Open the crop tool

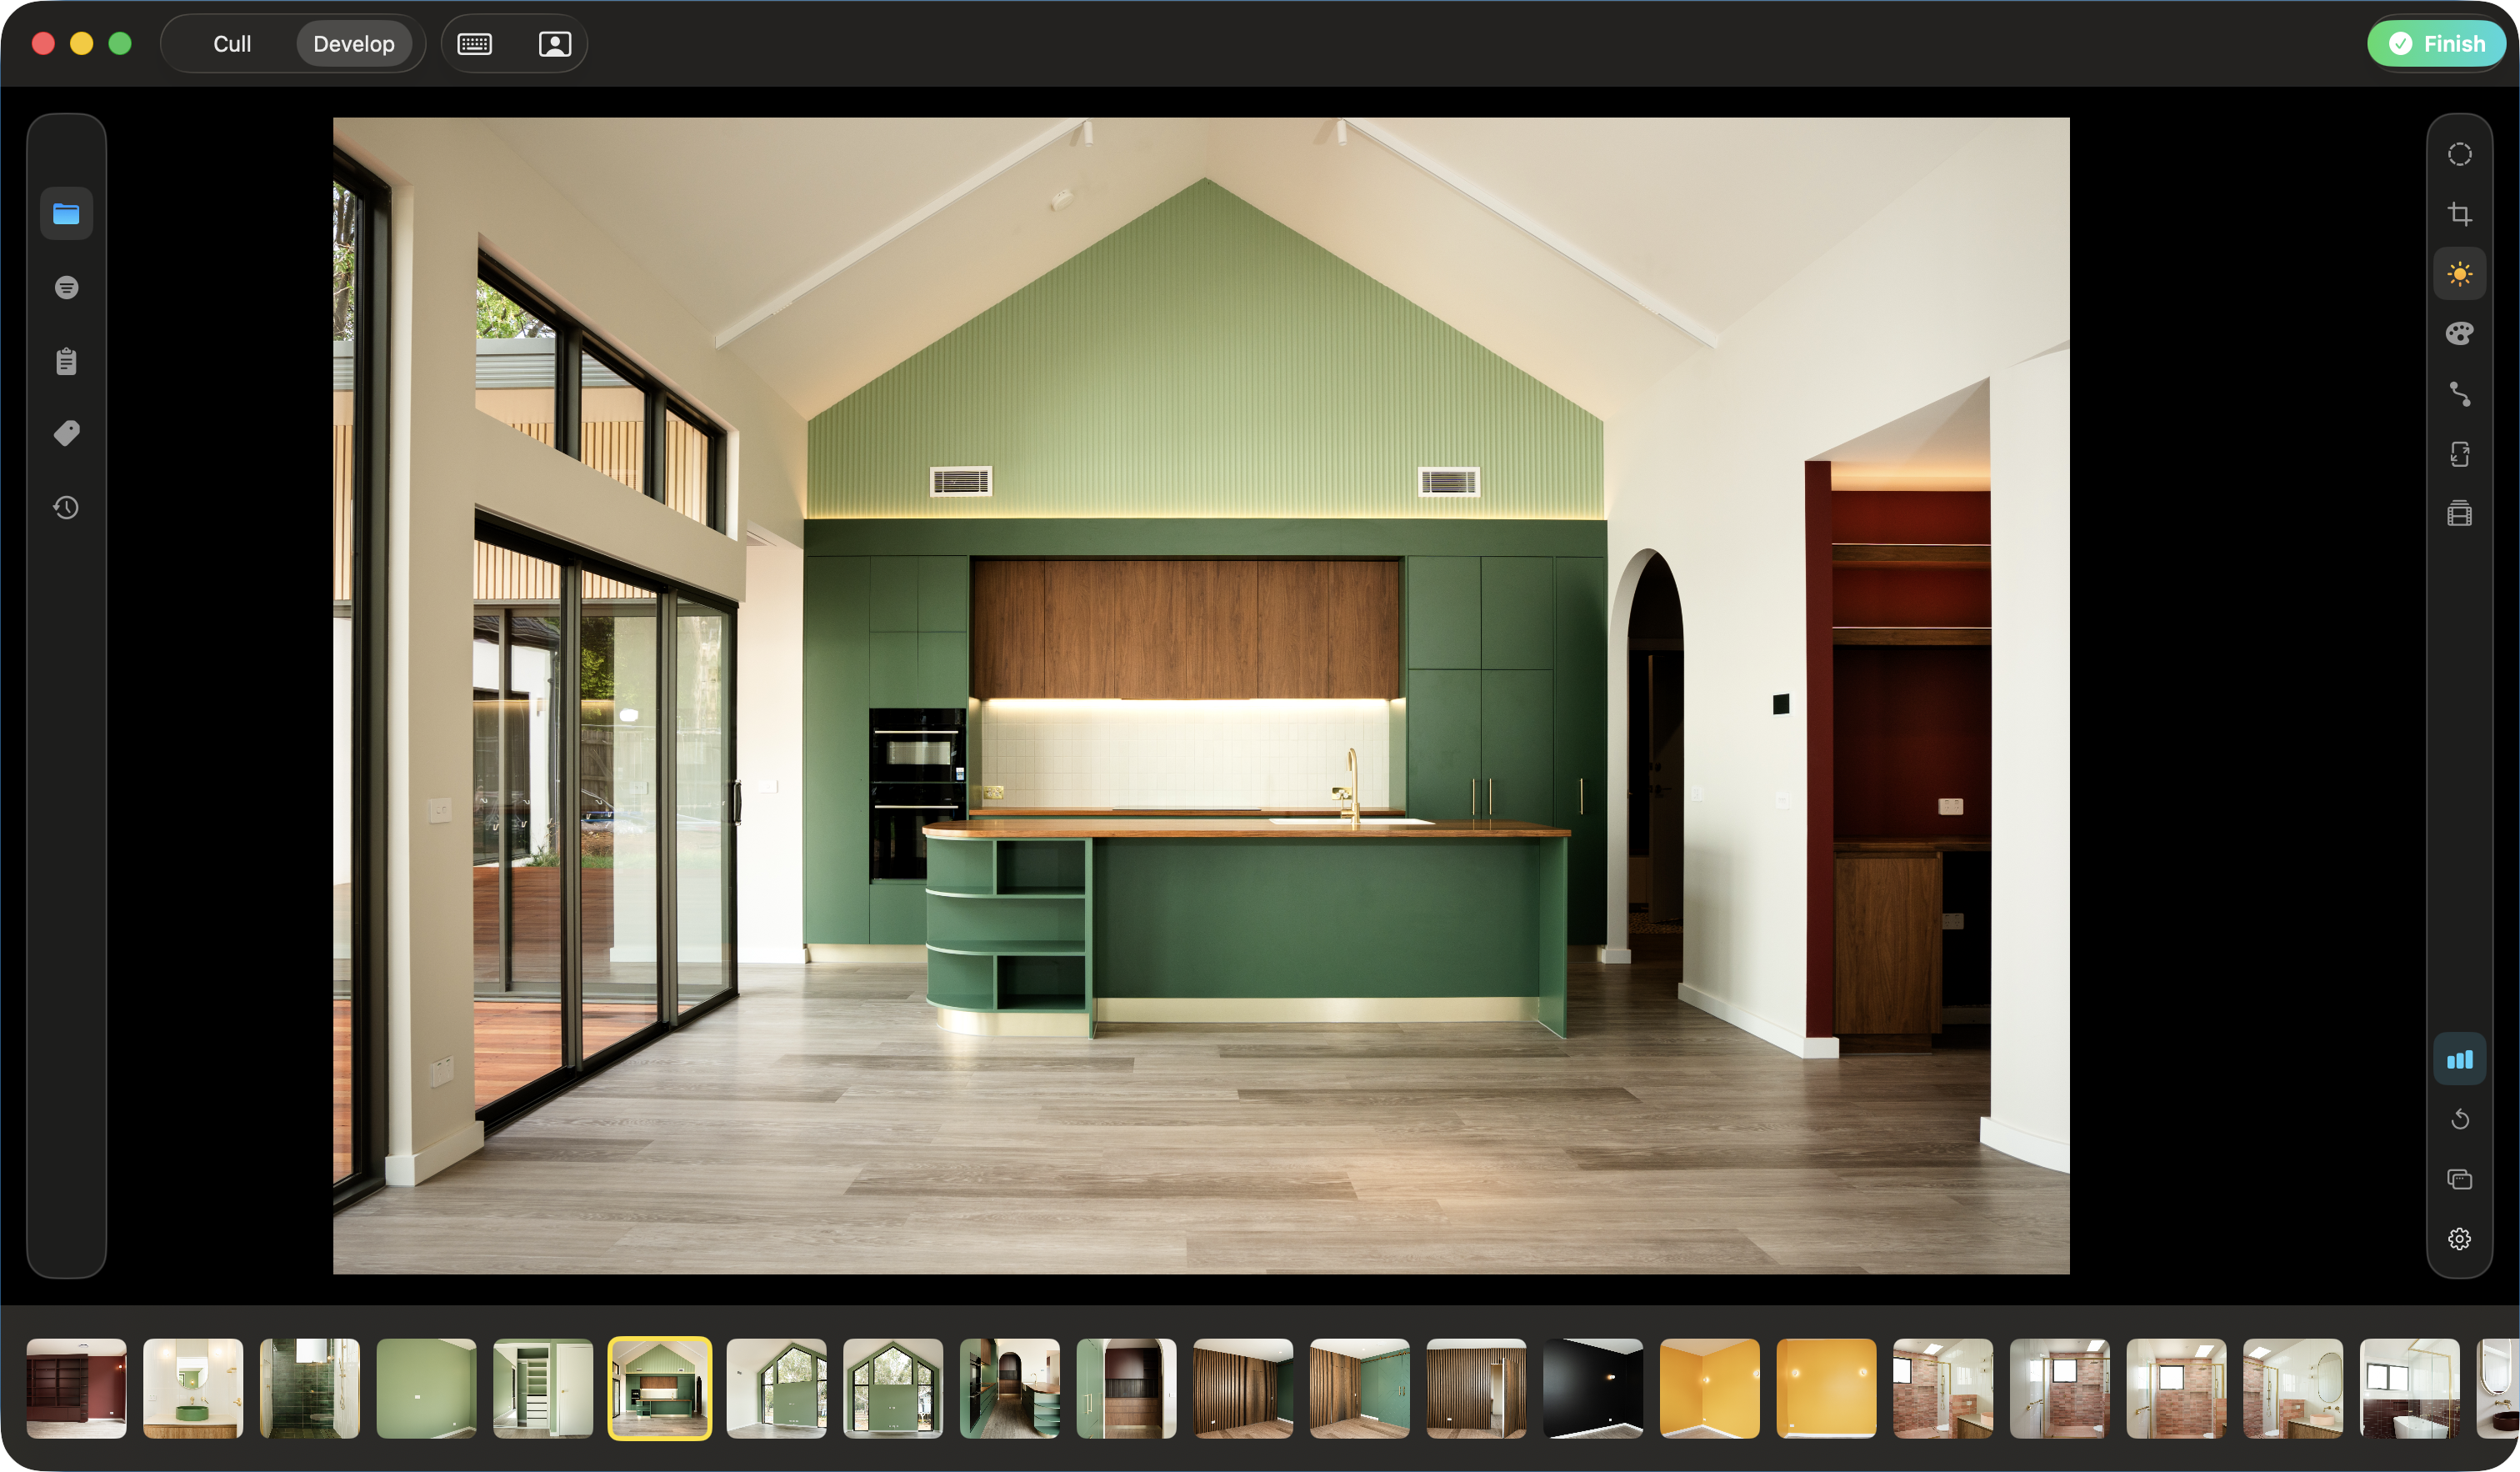[x=2459, y=214]
